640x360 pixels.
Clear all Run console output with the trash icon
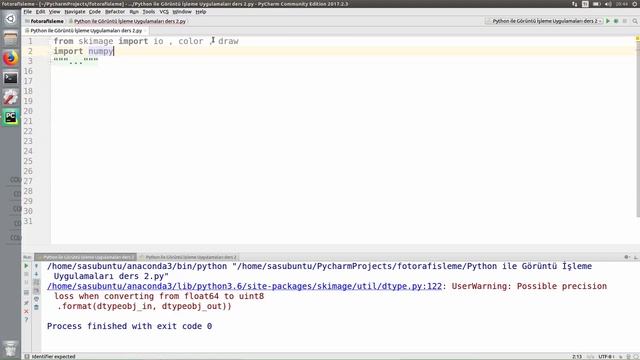36,307
